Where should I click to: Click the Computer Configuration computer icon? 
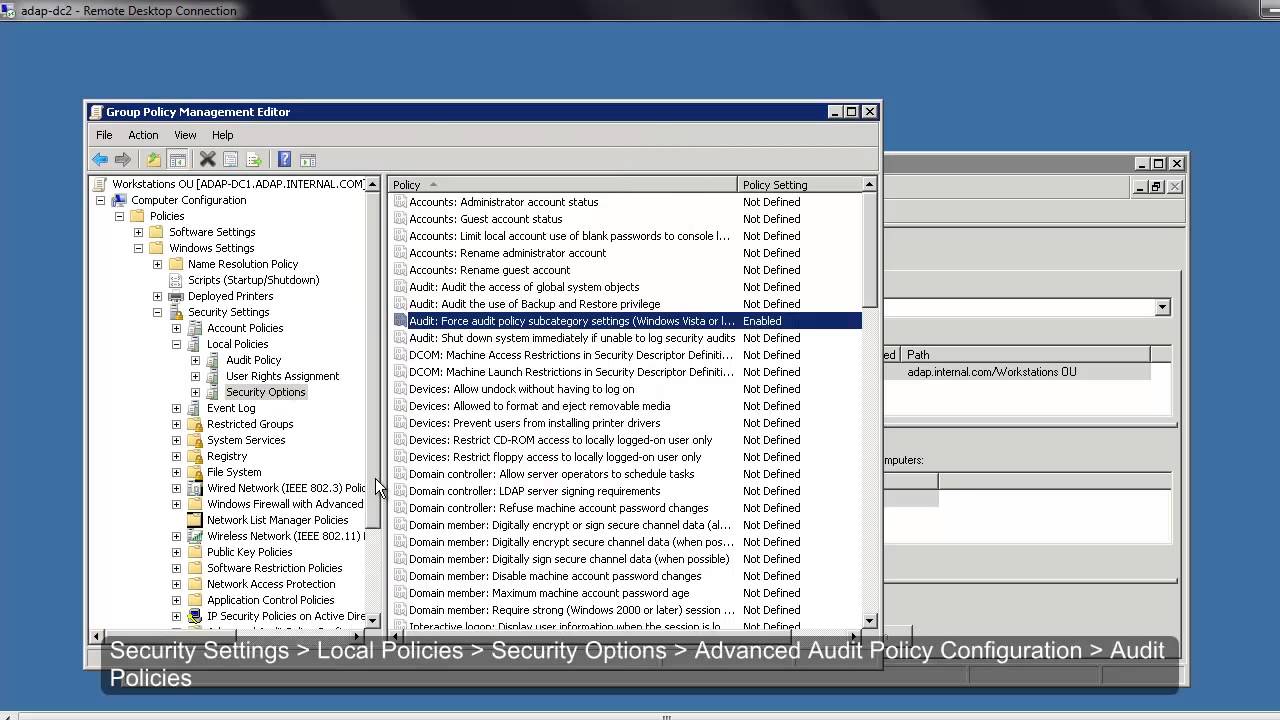pyautogui.click(x=119, y=200)
